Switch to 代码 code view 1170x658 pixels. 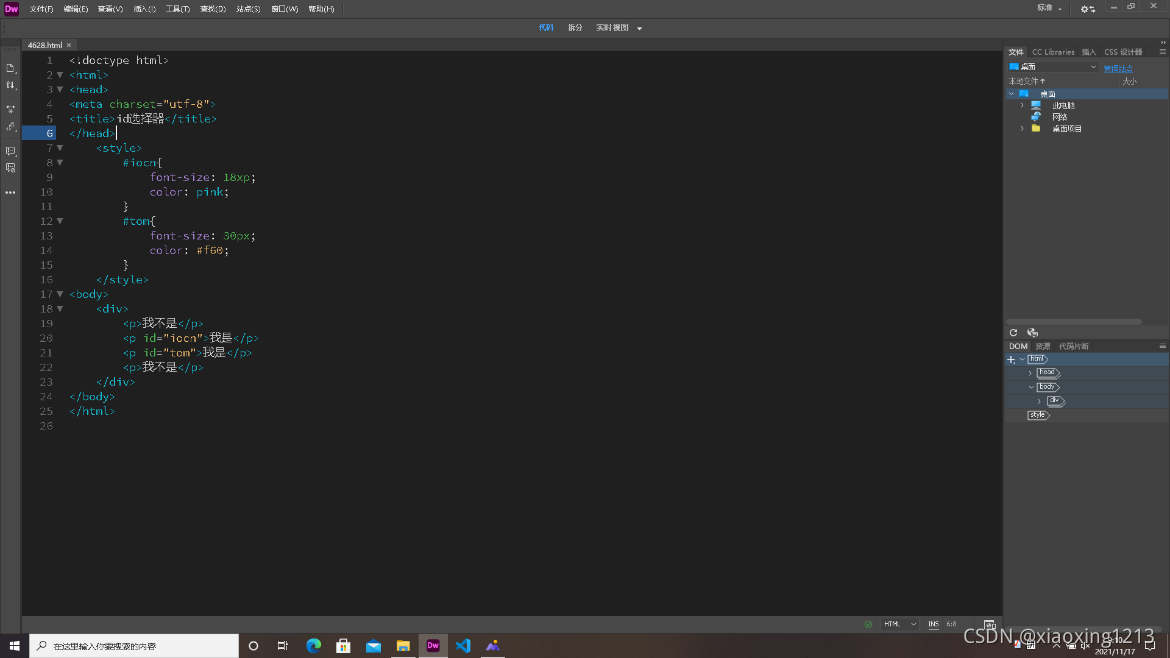(x=546, y=28)
